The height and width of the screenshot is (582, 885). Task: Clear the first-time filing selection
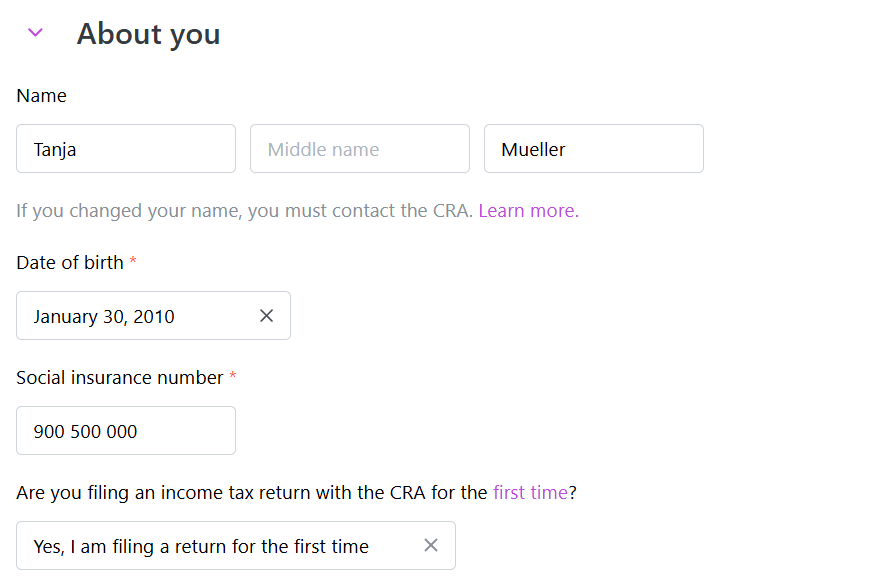click(x=431, y=546)
